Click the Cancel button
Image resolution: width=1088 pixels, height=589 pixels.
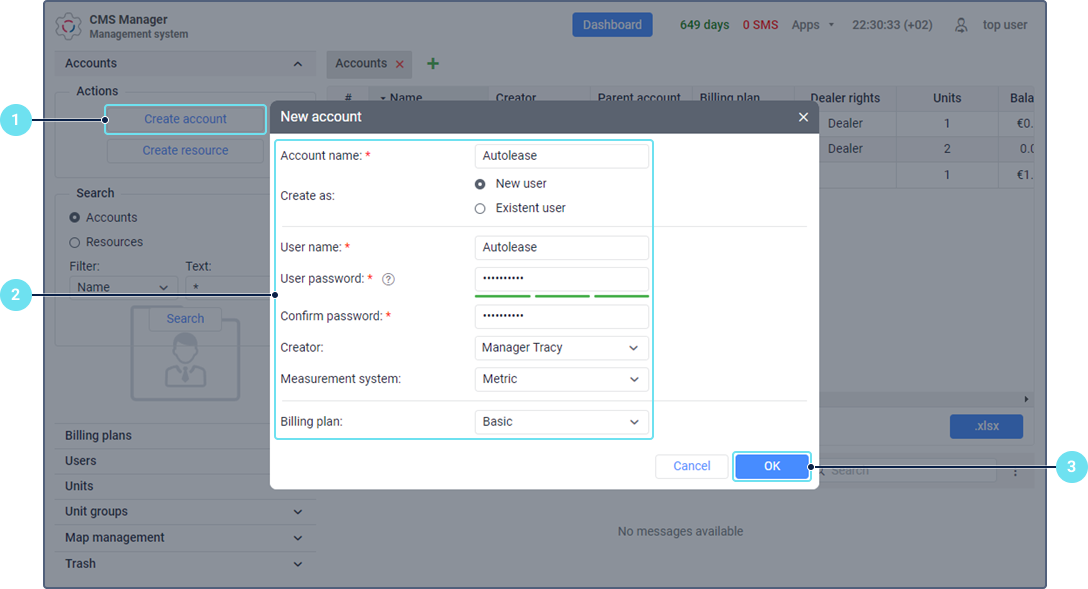click(x=691, y=466)
